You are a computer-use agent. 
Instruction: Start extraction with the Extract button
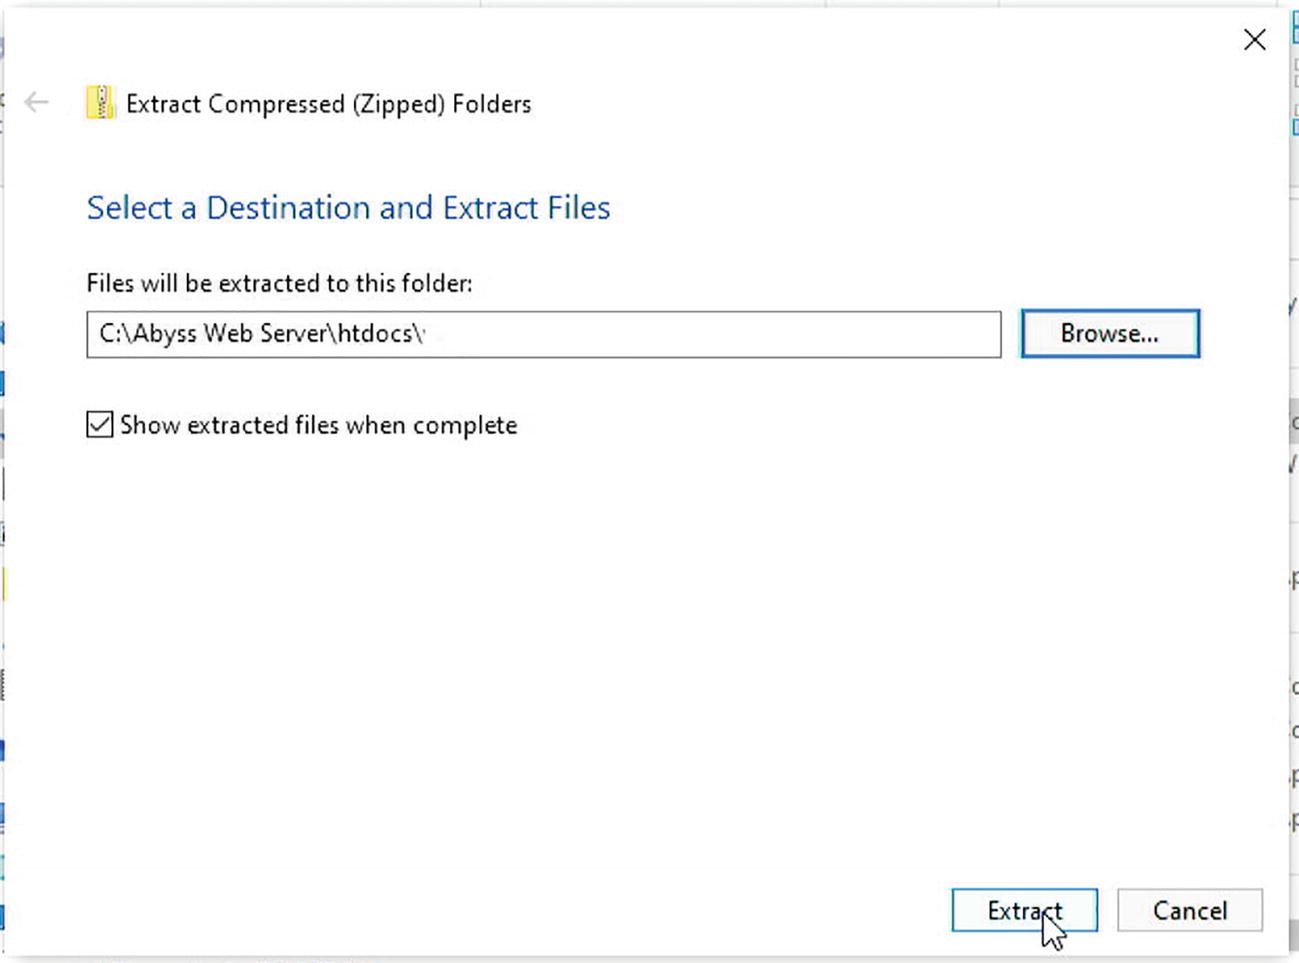coord(1024,910)
